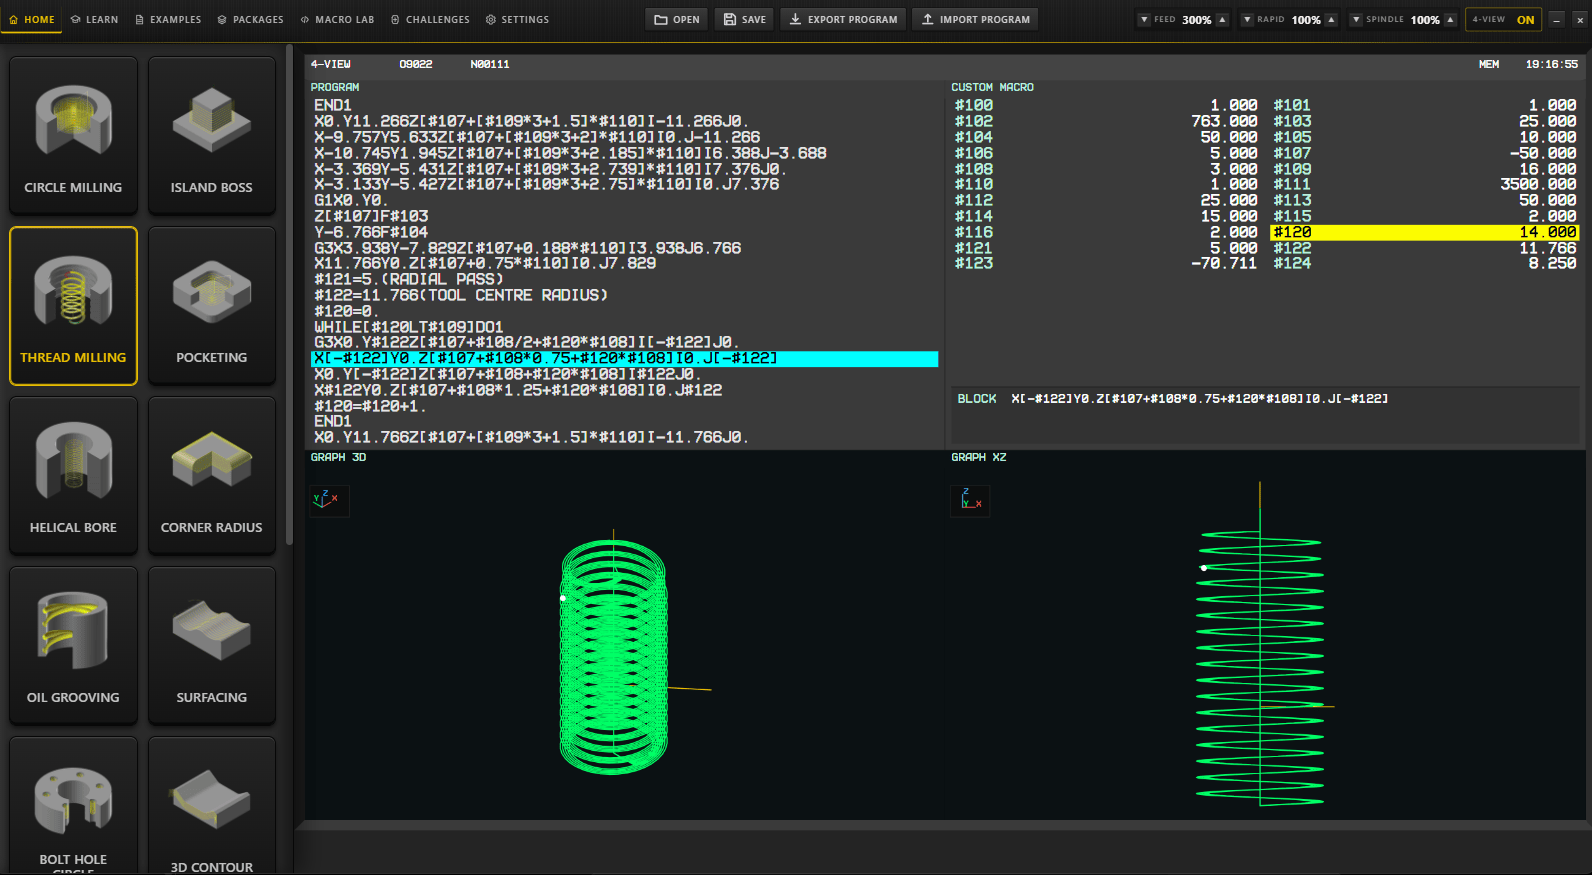Click the 3D graph axis orientation icon

[x=329, y=500]
